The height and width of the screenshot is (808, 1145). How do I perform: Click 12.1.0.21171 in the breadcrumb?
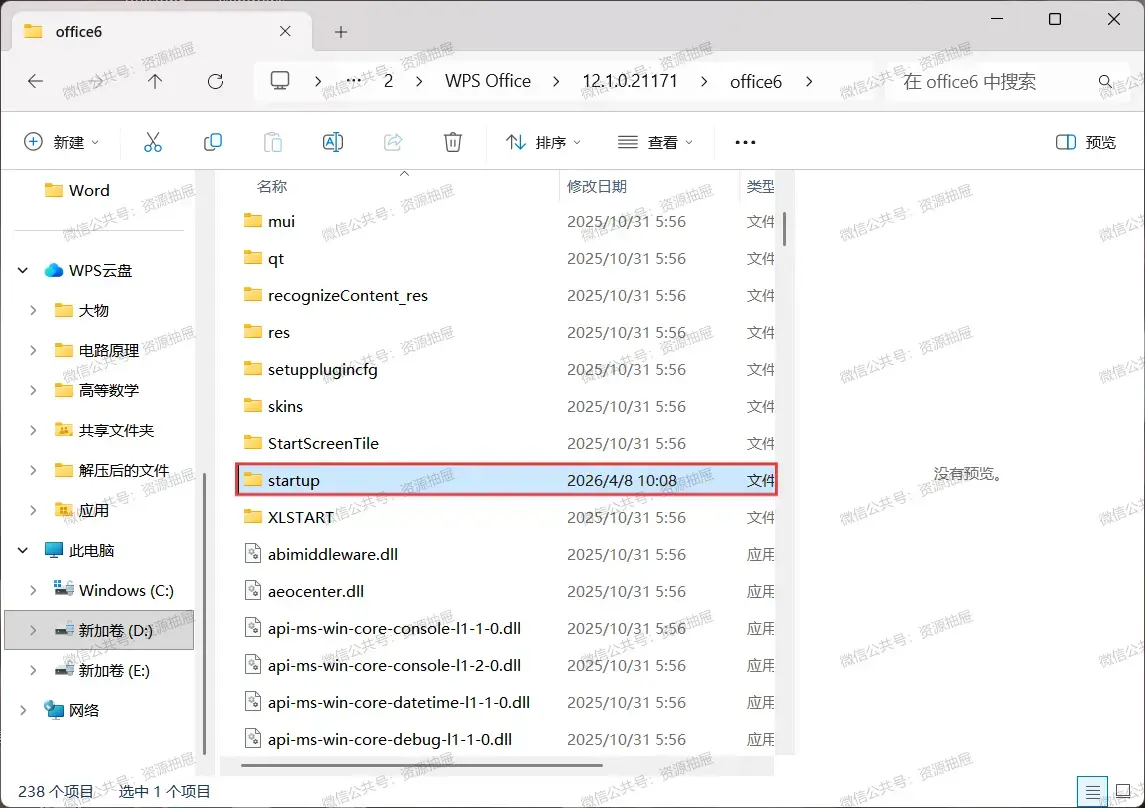[x=630, y=81]
